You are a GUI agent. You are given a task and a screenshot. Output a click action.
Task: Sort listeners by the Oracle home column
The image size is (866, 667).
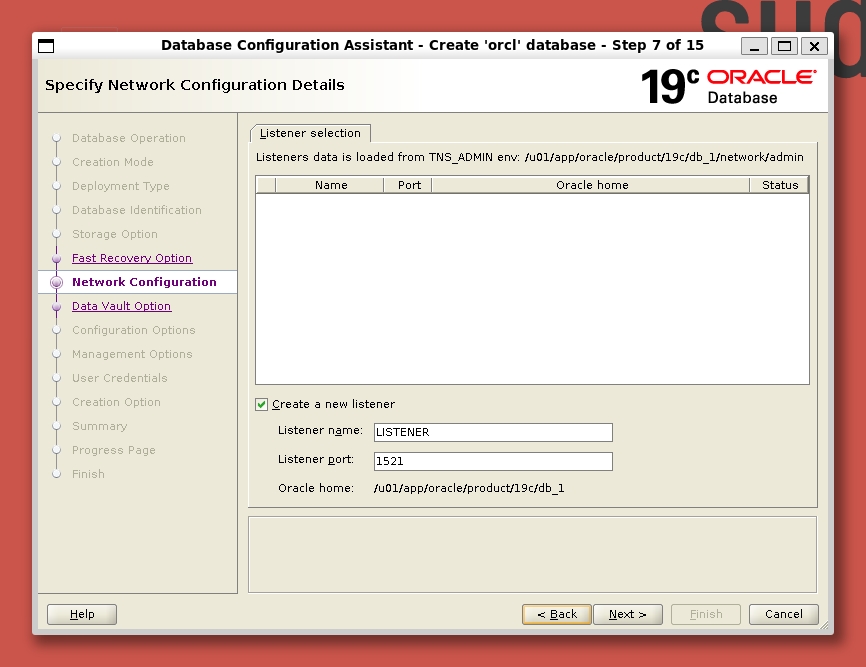pos(591,185)
